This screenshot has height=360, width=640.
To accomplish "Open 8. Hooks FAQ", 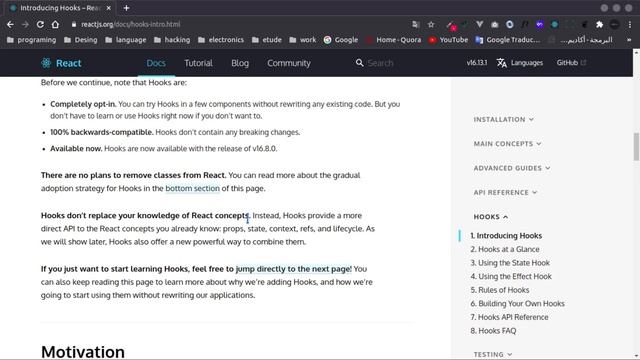I will pyautogui.click(x=493, y=331).
